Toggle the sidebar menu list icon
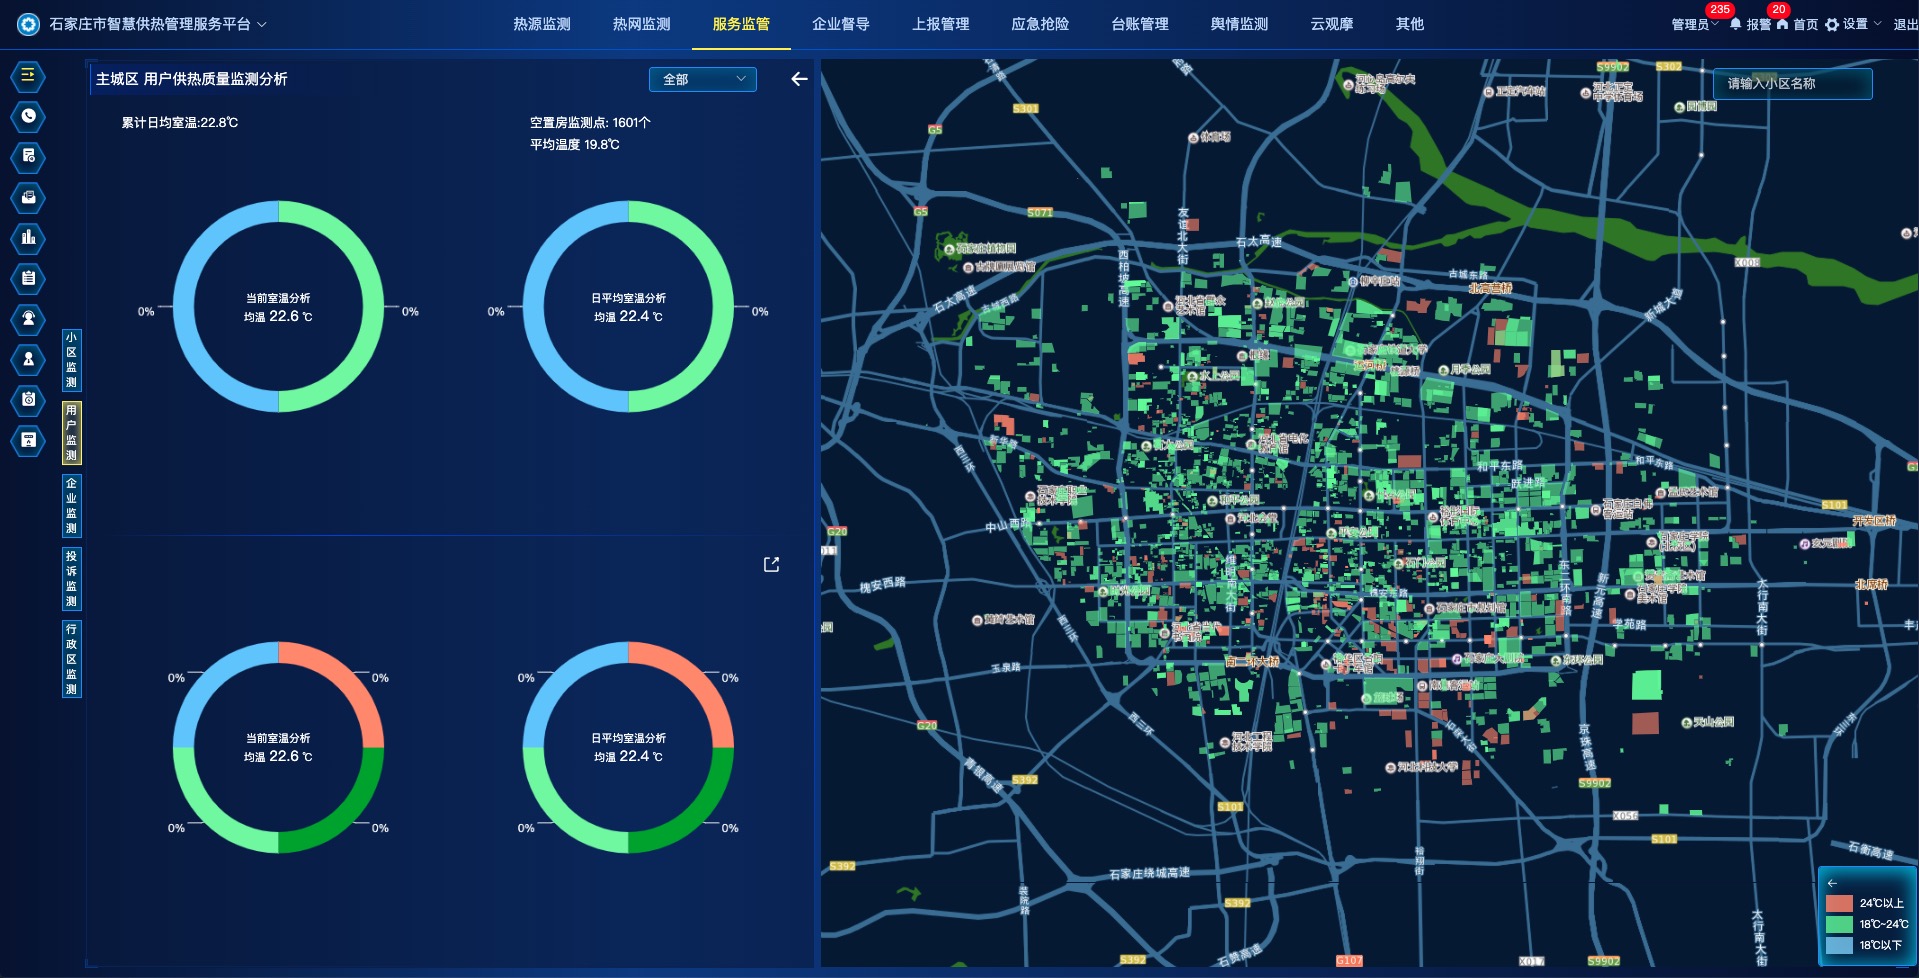The image size is (1919, 978). (x=28, y=75)
